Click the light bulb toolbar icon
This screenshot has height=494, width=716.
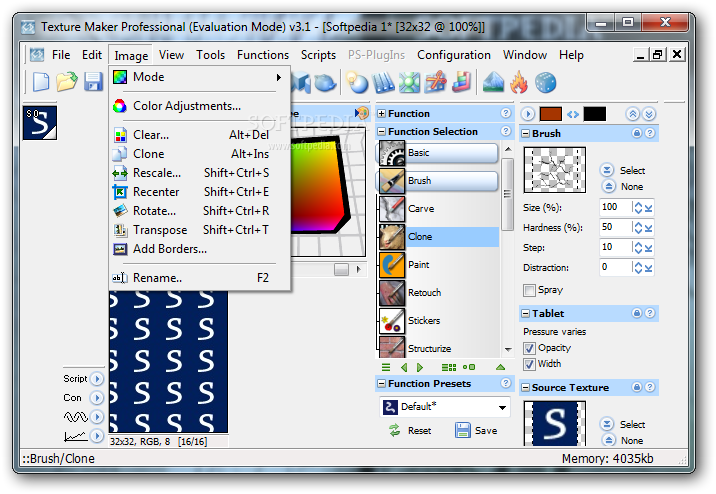(357, 83)
